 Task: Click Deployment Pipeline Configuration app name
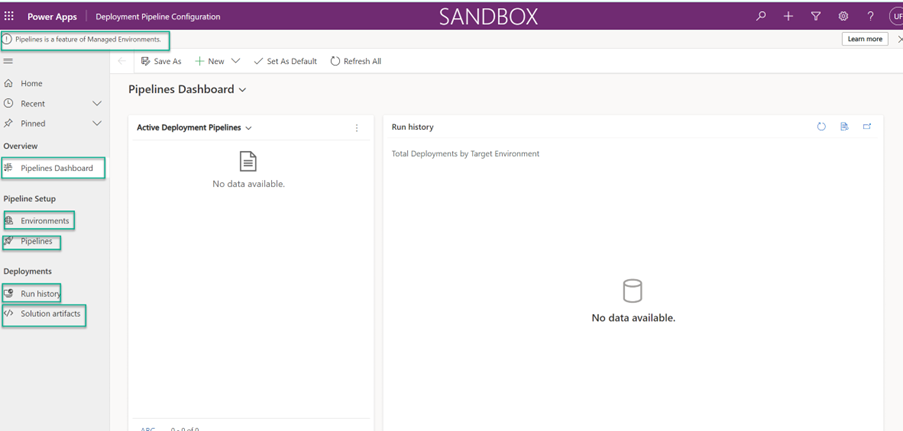158,17
